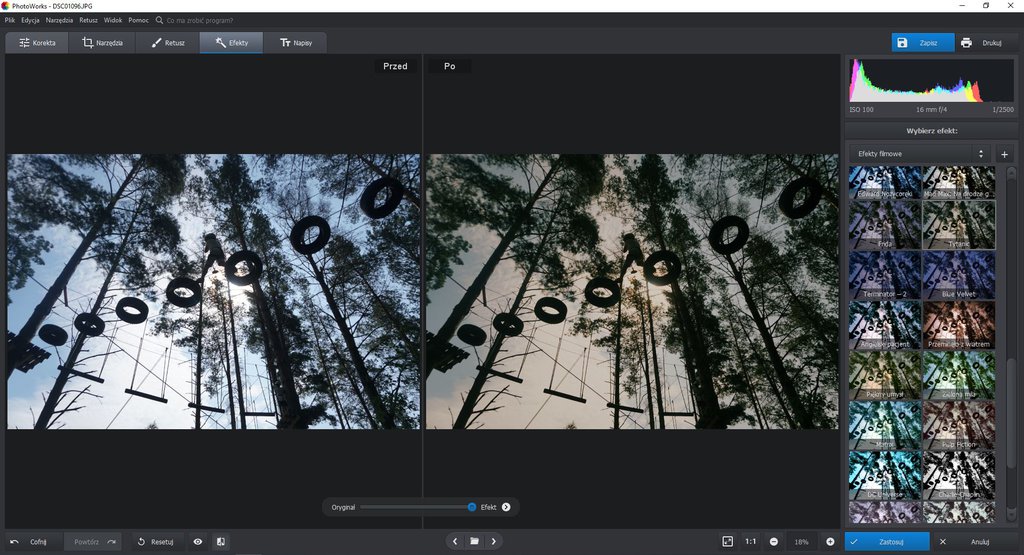The image size is (1024, 555).
Task: Click the 'ISO 100' value
Action: pyautogui.click(x=861, y=110)
